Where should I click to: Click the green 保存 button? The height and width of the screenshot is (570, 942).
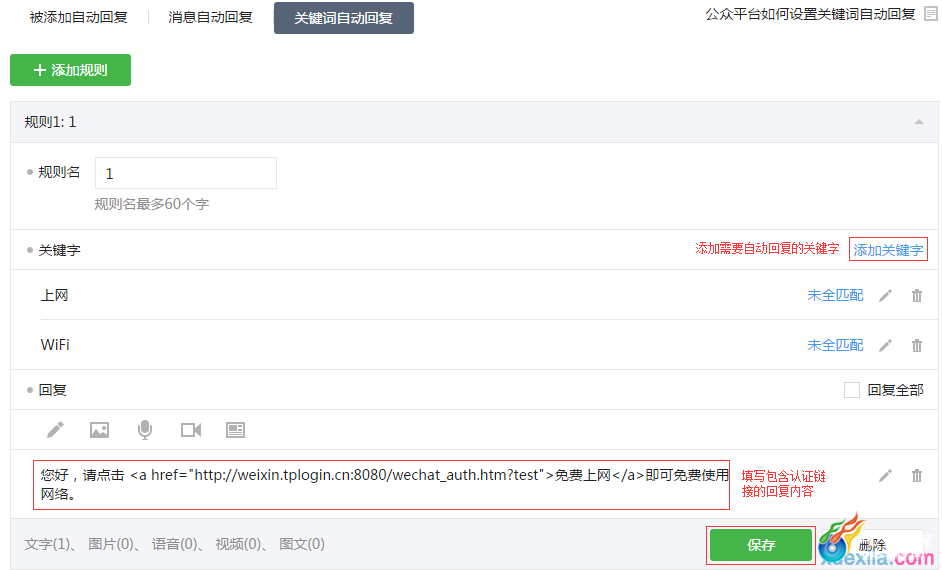pos(761,545)
